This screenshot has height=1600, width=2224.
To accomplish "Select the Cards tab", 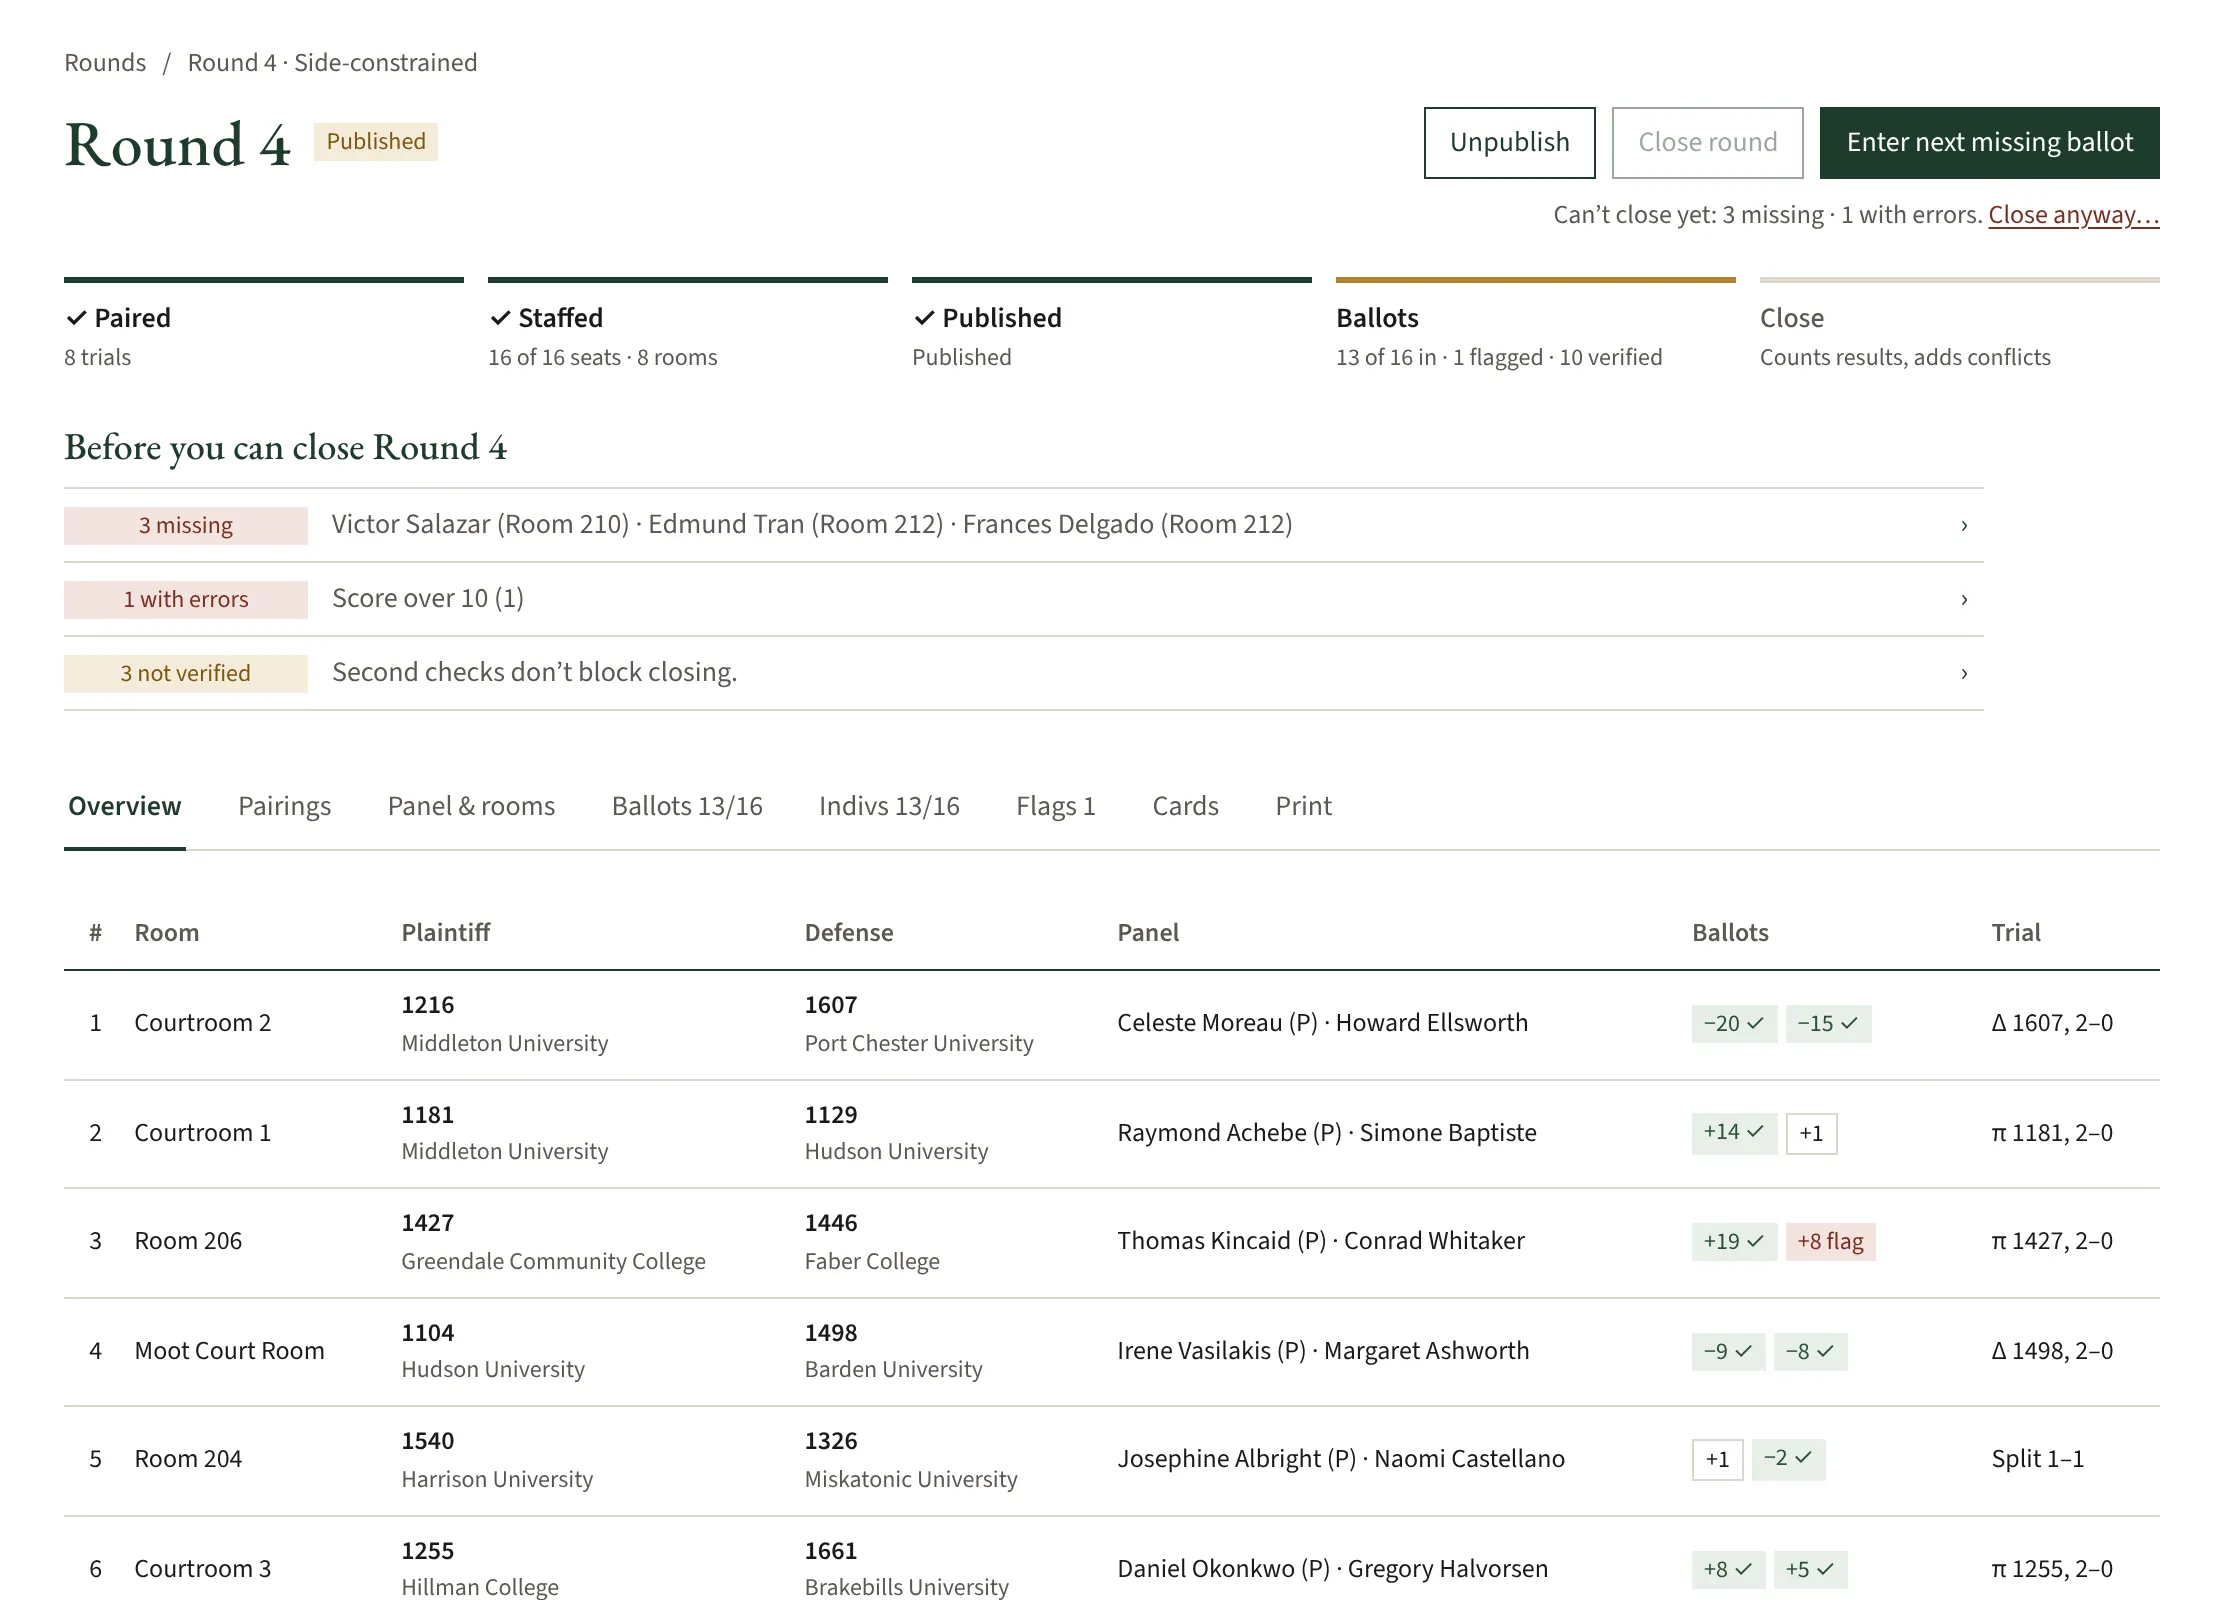I will (1185, 806).
